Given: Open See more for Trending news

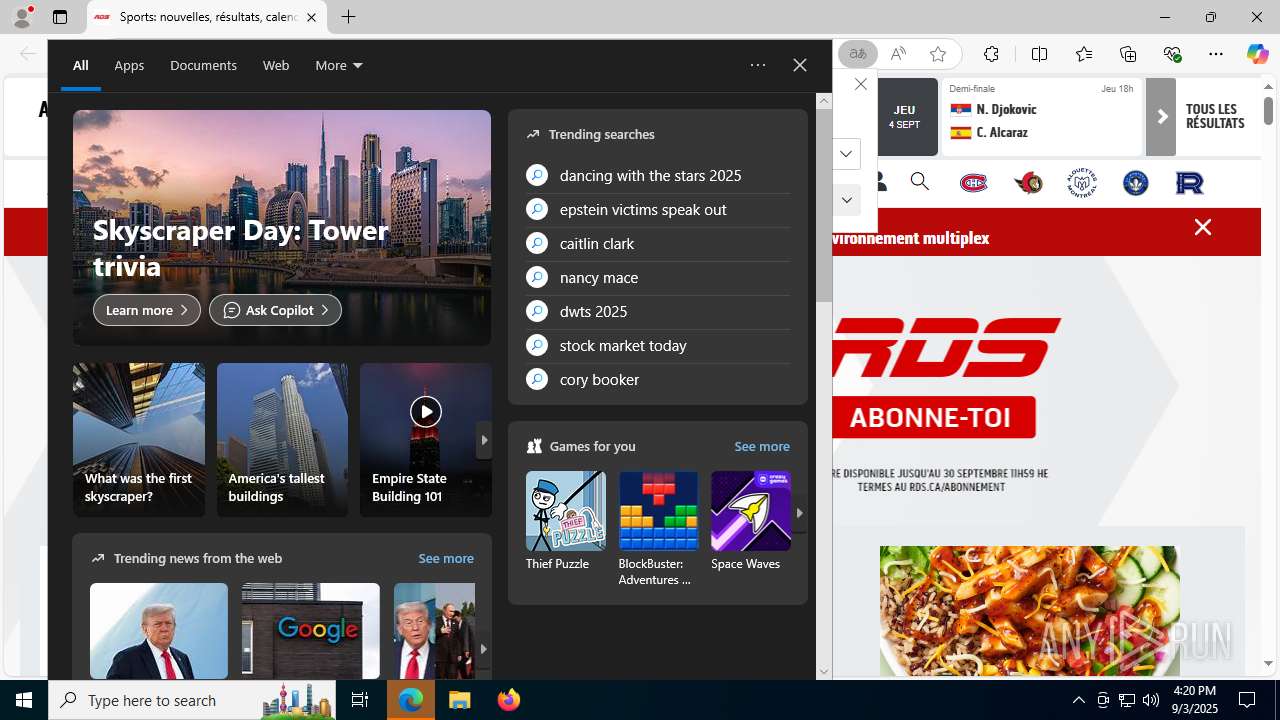Looking at the screenshot, I should (446, 558).
